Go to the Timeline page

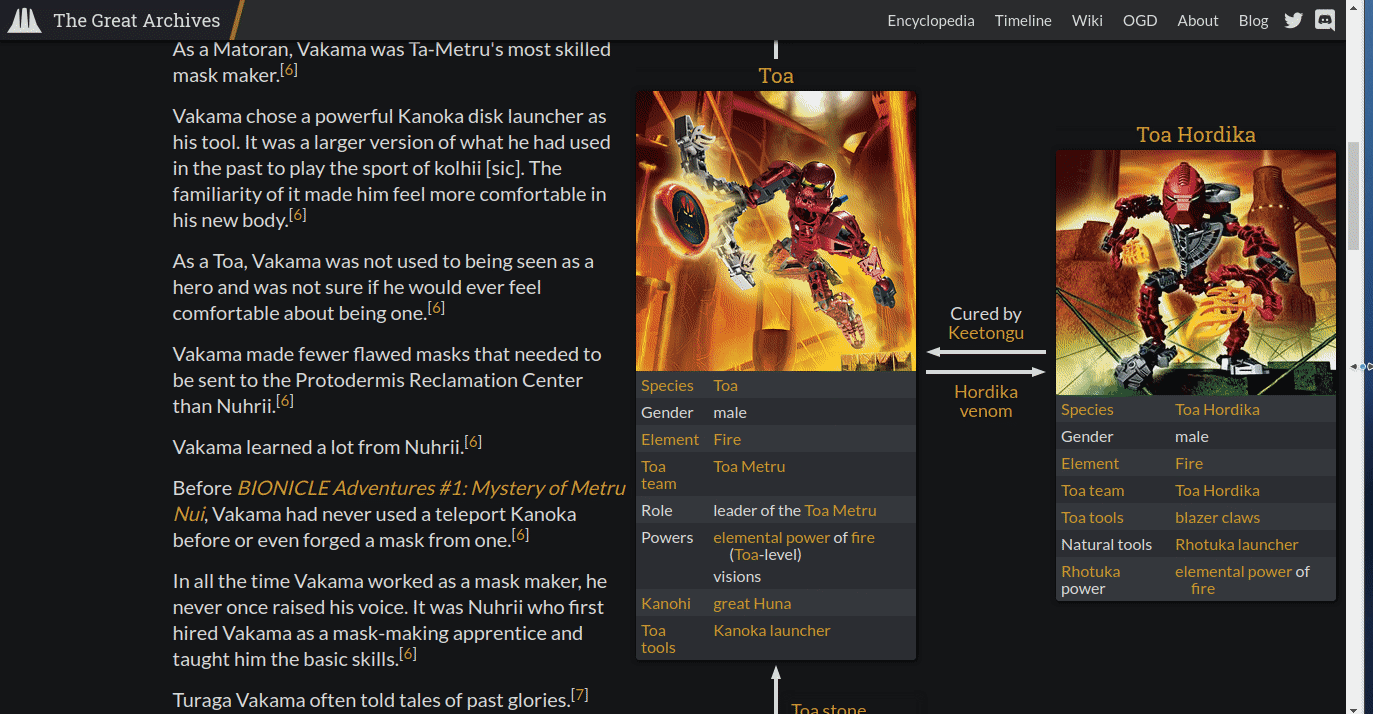pyautogui.click(x=1023, y=21)
